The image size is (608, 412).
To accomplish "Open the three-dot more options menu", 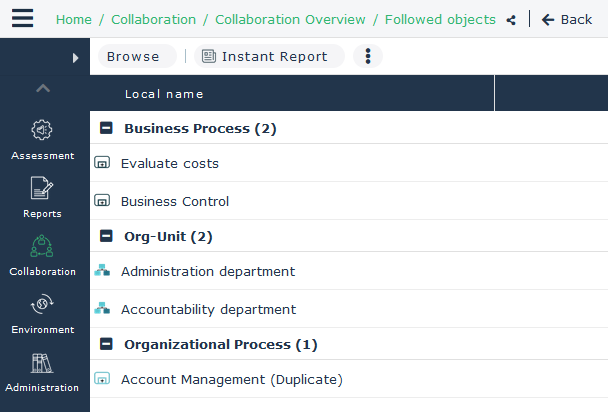I will click(x=368, y=57).
